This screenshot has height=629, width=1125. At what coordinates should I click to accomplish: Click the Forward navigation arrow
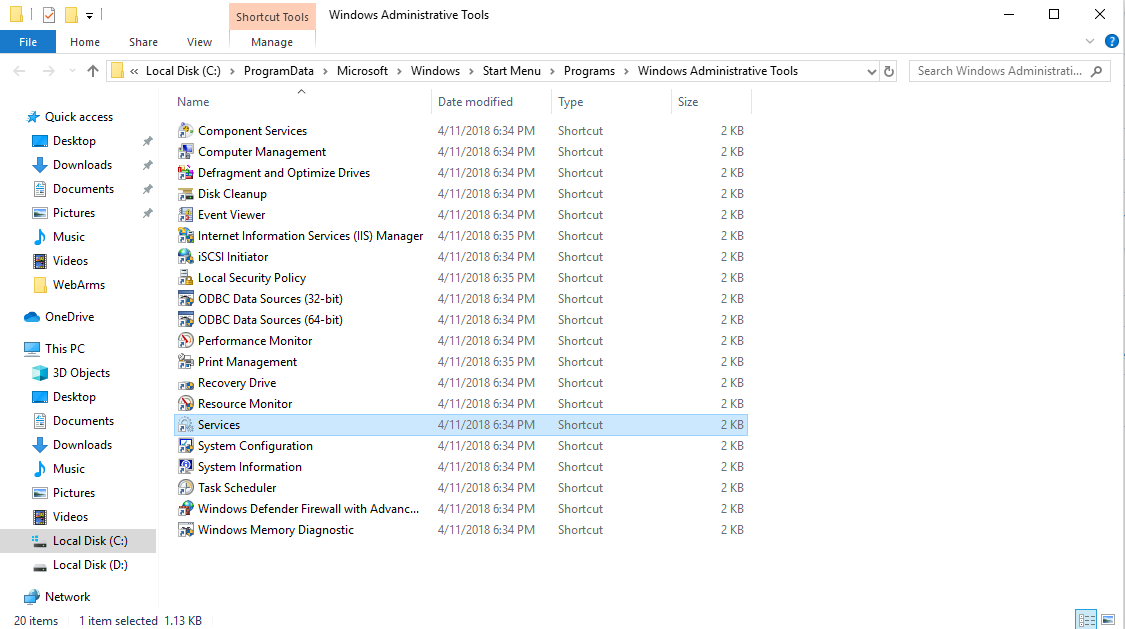(x=48, y=71)
